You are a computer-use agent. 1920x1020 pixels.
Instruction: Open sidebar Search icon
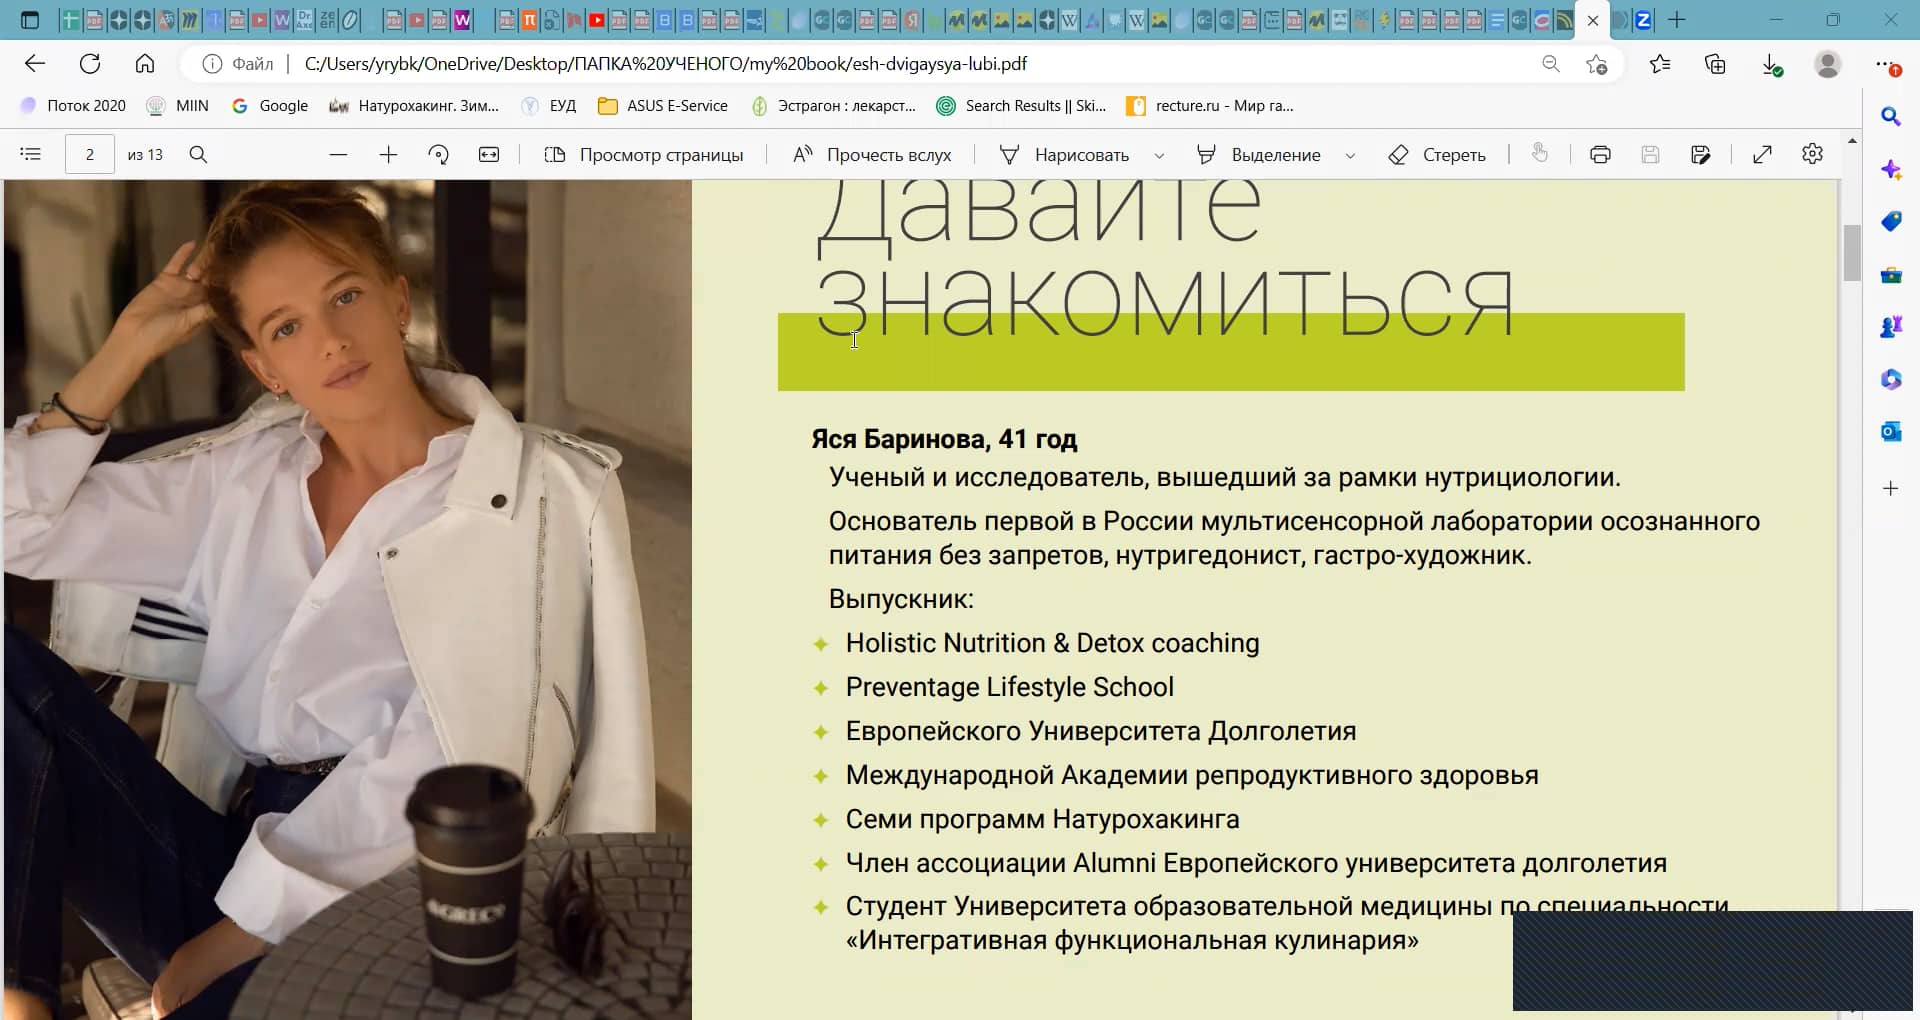(x=1890, y=117)
